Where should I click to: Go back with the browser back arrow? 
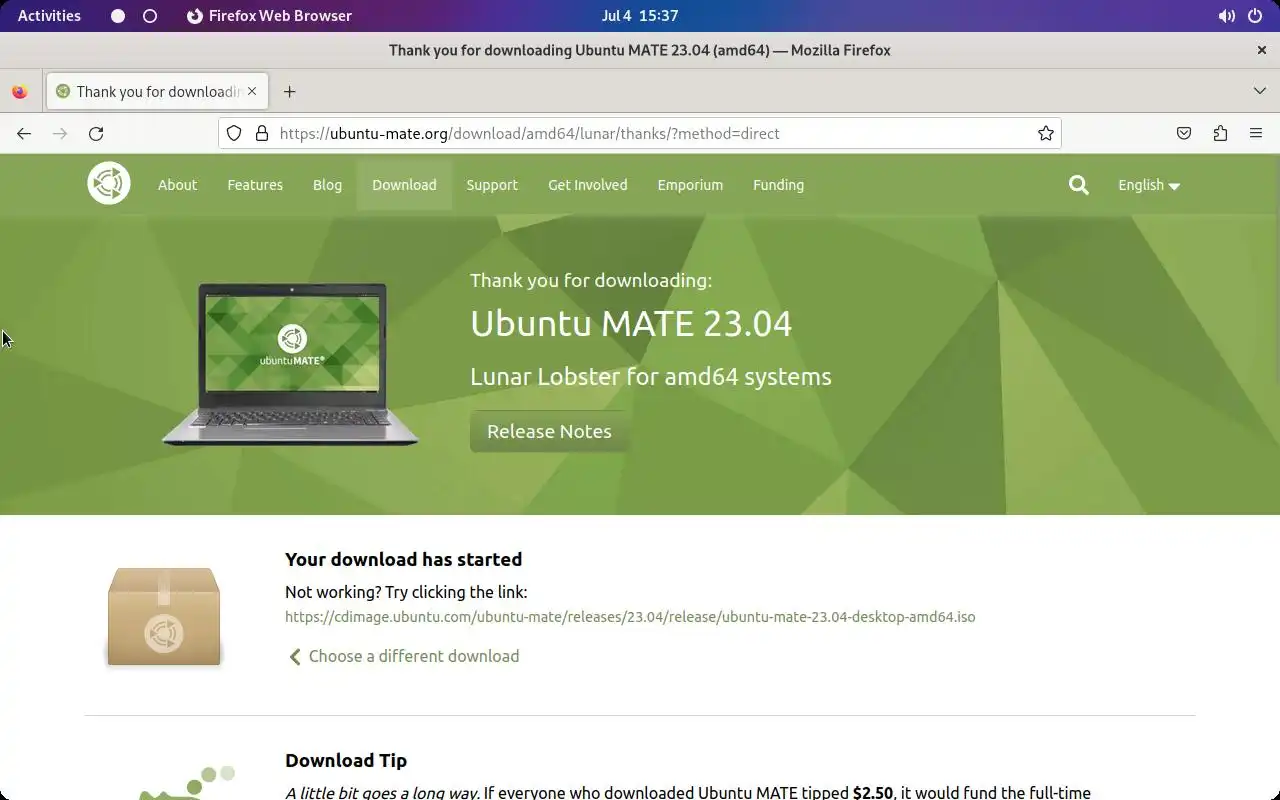[x=24, y=133]
